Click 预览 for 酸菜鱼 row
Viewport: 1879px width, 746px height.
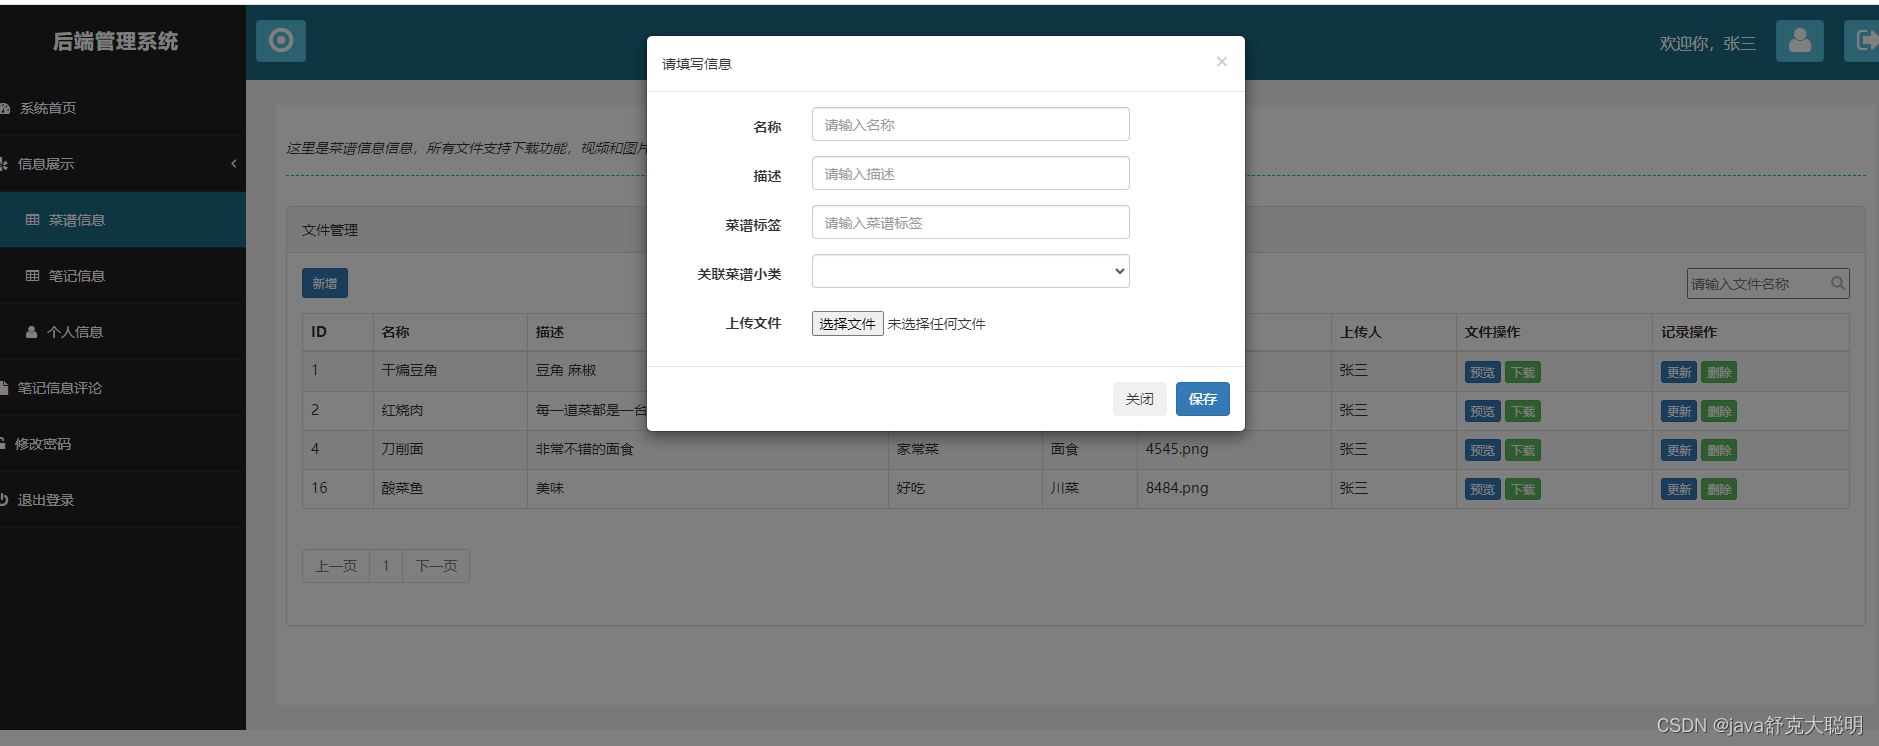[1483, 489]
